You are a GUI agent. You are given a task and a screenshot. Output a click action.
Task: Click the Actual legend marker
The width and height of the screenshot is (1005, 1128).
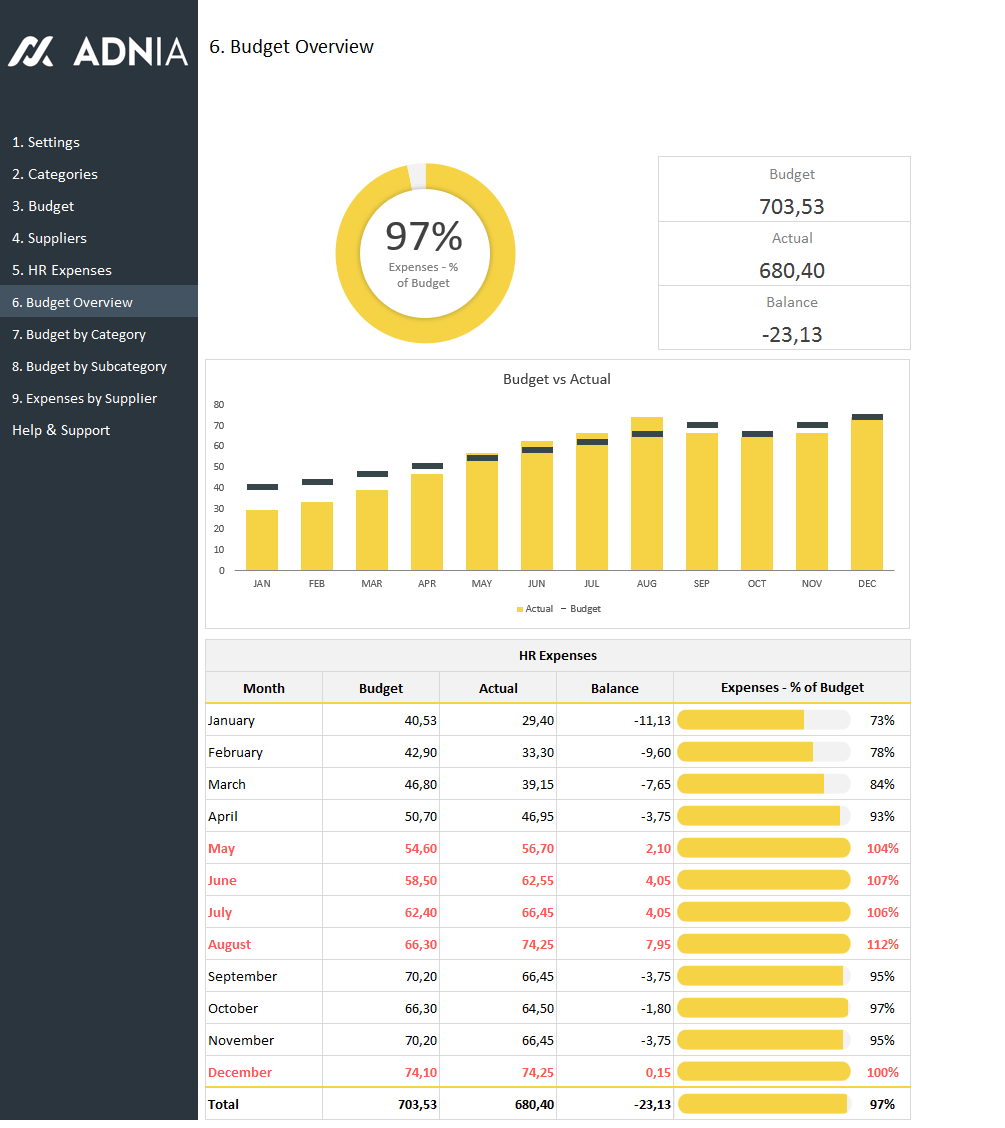pos(520,609)
